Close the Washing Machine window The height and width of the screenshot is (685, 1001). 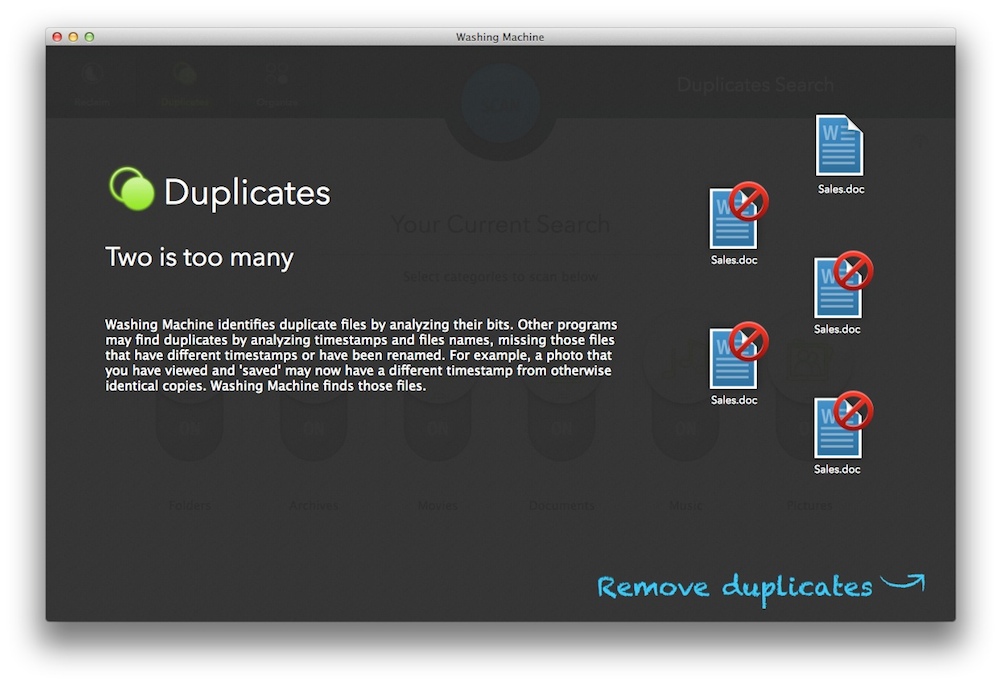click(57, 37)
